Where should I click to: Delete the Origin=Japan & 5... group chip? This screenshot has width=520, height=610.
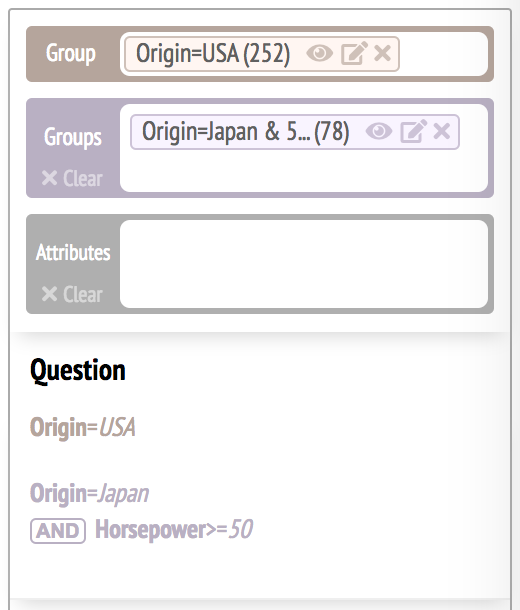(x=442, y=131)
